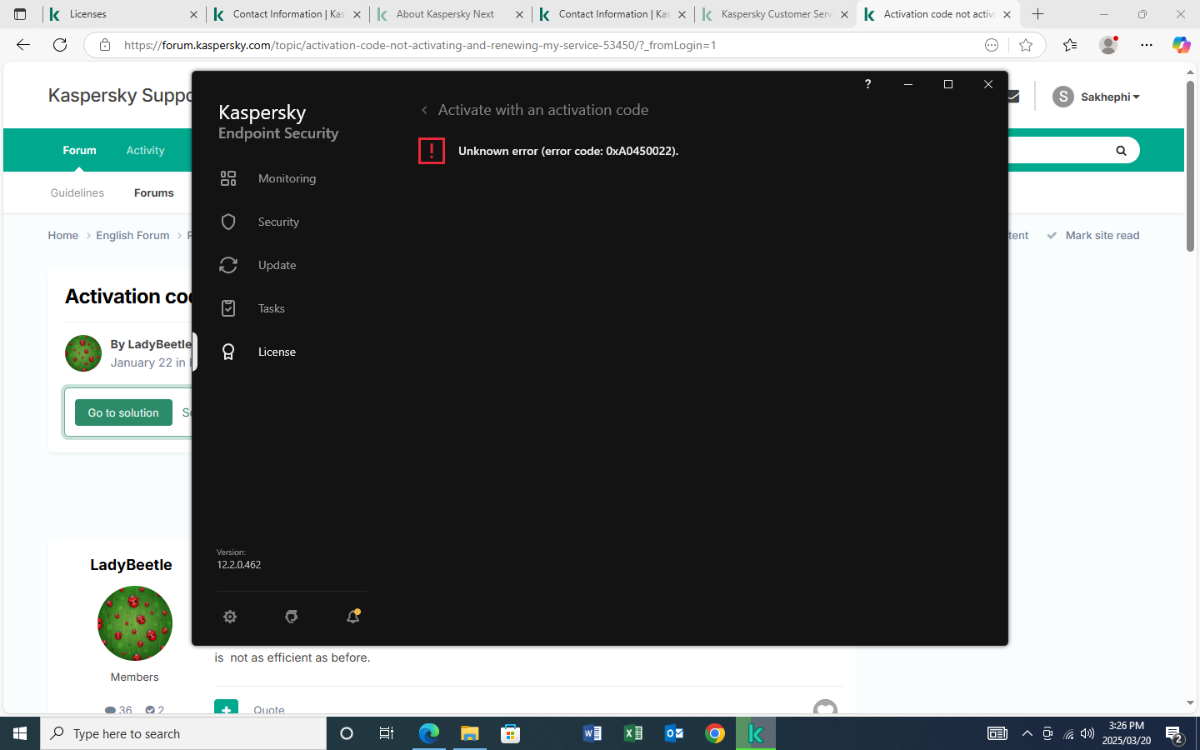
Task: Click English Forum breadcrumb link
Action: tap(132, 235)
